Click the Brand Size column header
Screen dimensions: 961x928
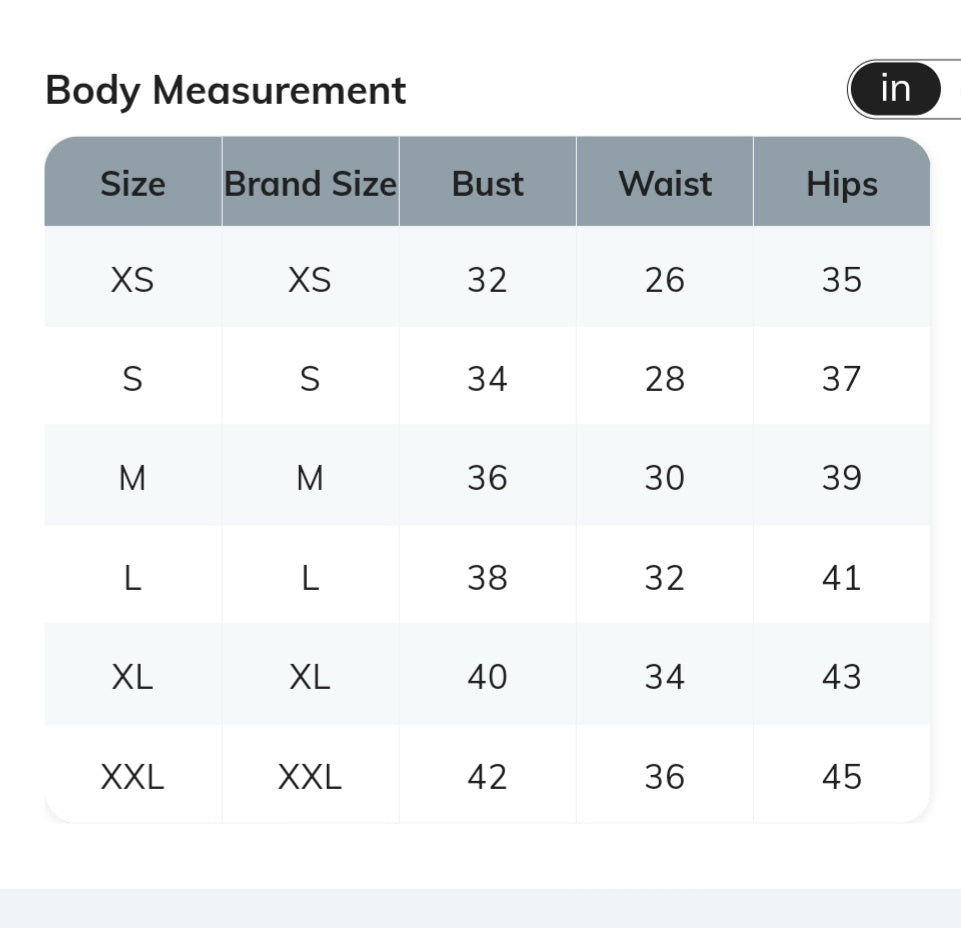(311, 182)
